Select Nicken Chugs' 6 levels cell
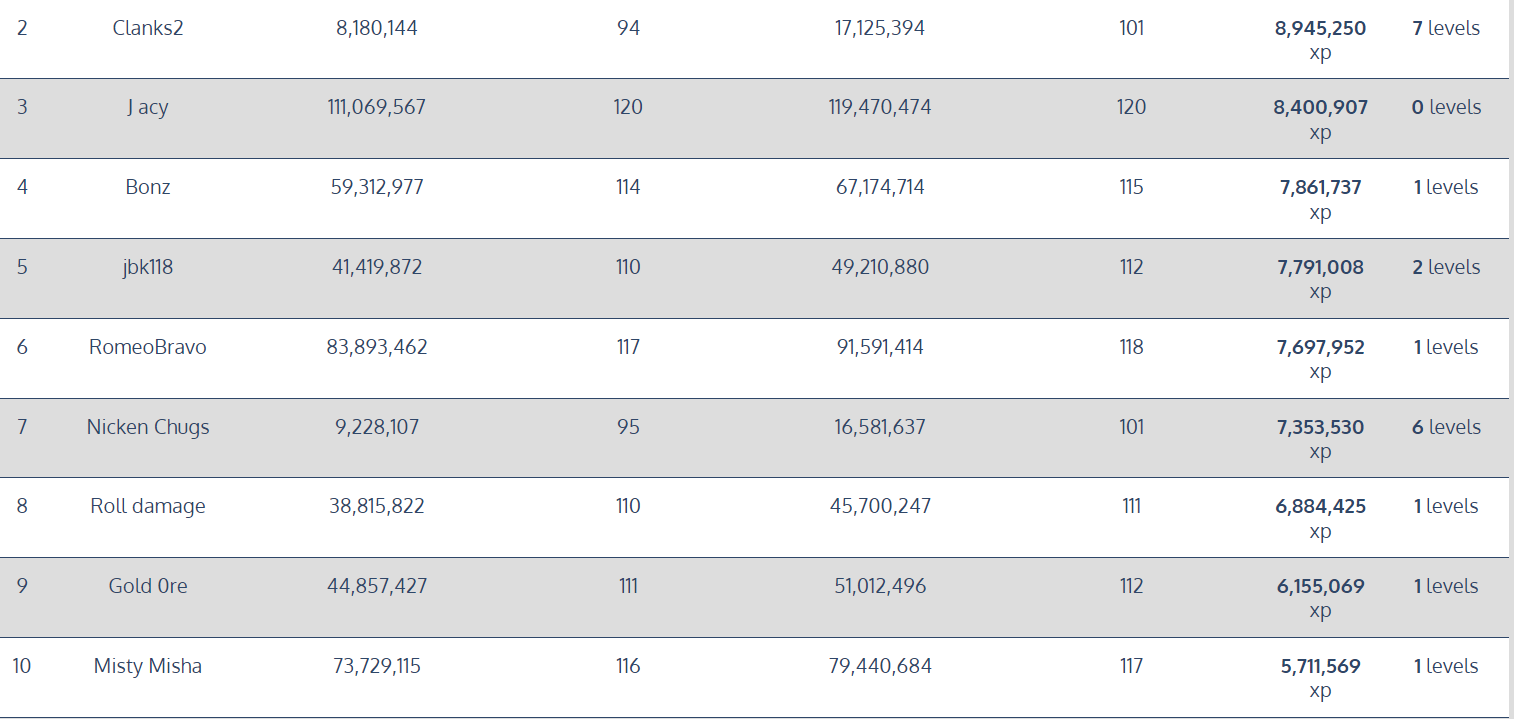This screenshot has width=1514, height=719. pos(1445,427)
